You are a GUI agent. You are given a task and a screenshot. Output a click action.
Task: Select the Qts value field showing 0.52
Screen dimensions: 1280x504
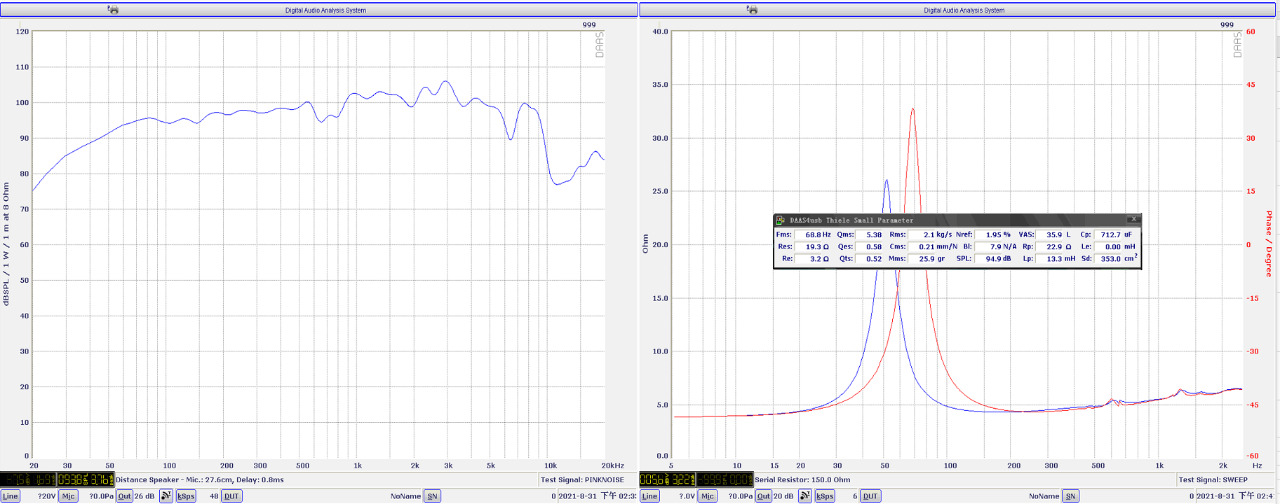[867, 258]
